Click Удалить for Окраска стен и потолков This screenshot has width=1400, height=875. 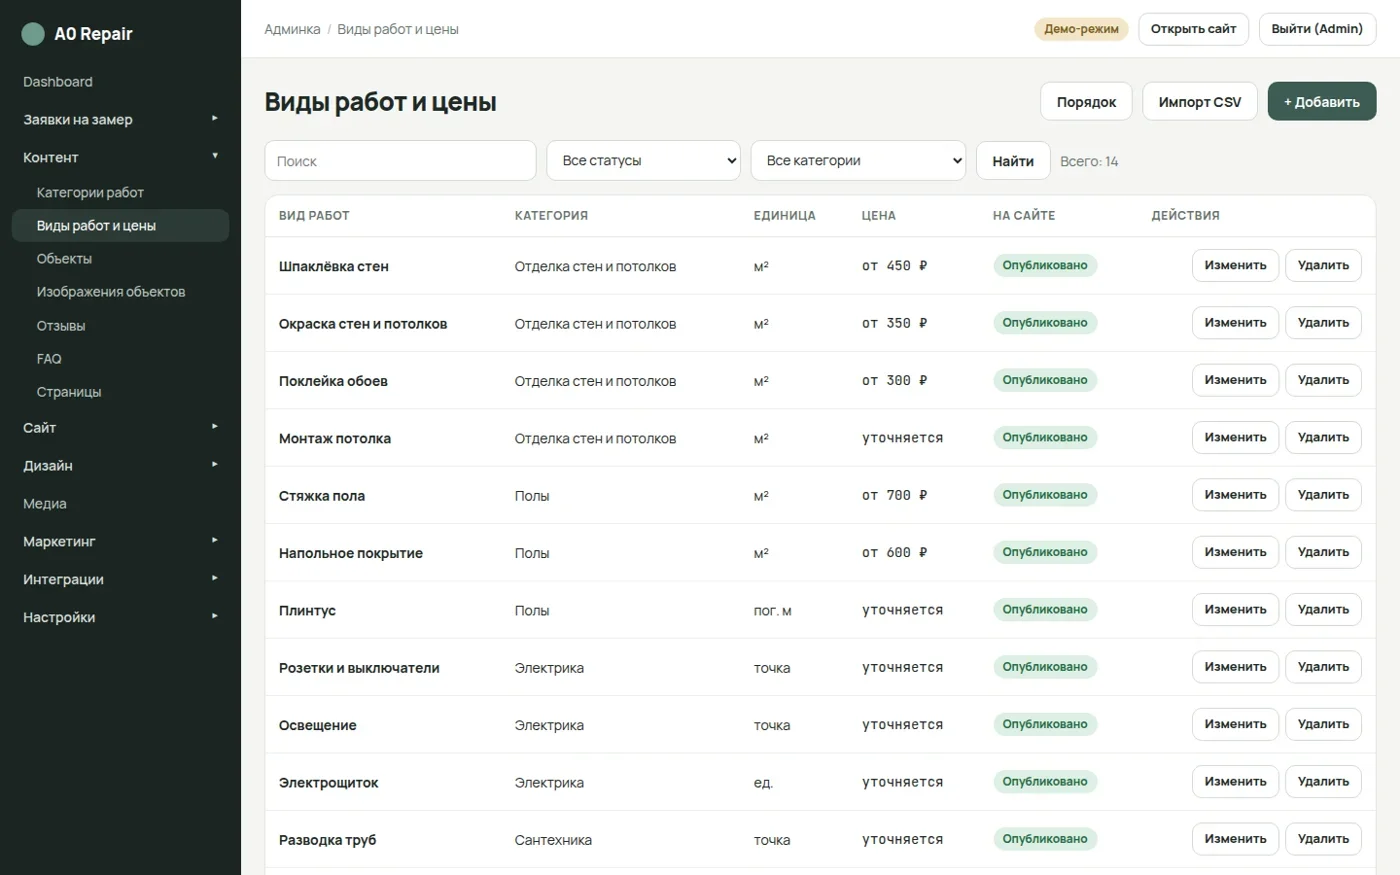1323,323
